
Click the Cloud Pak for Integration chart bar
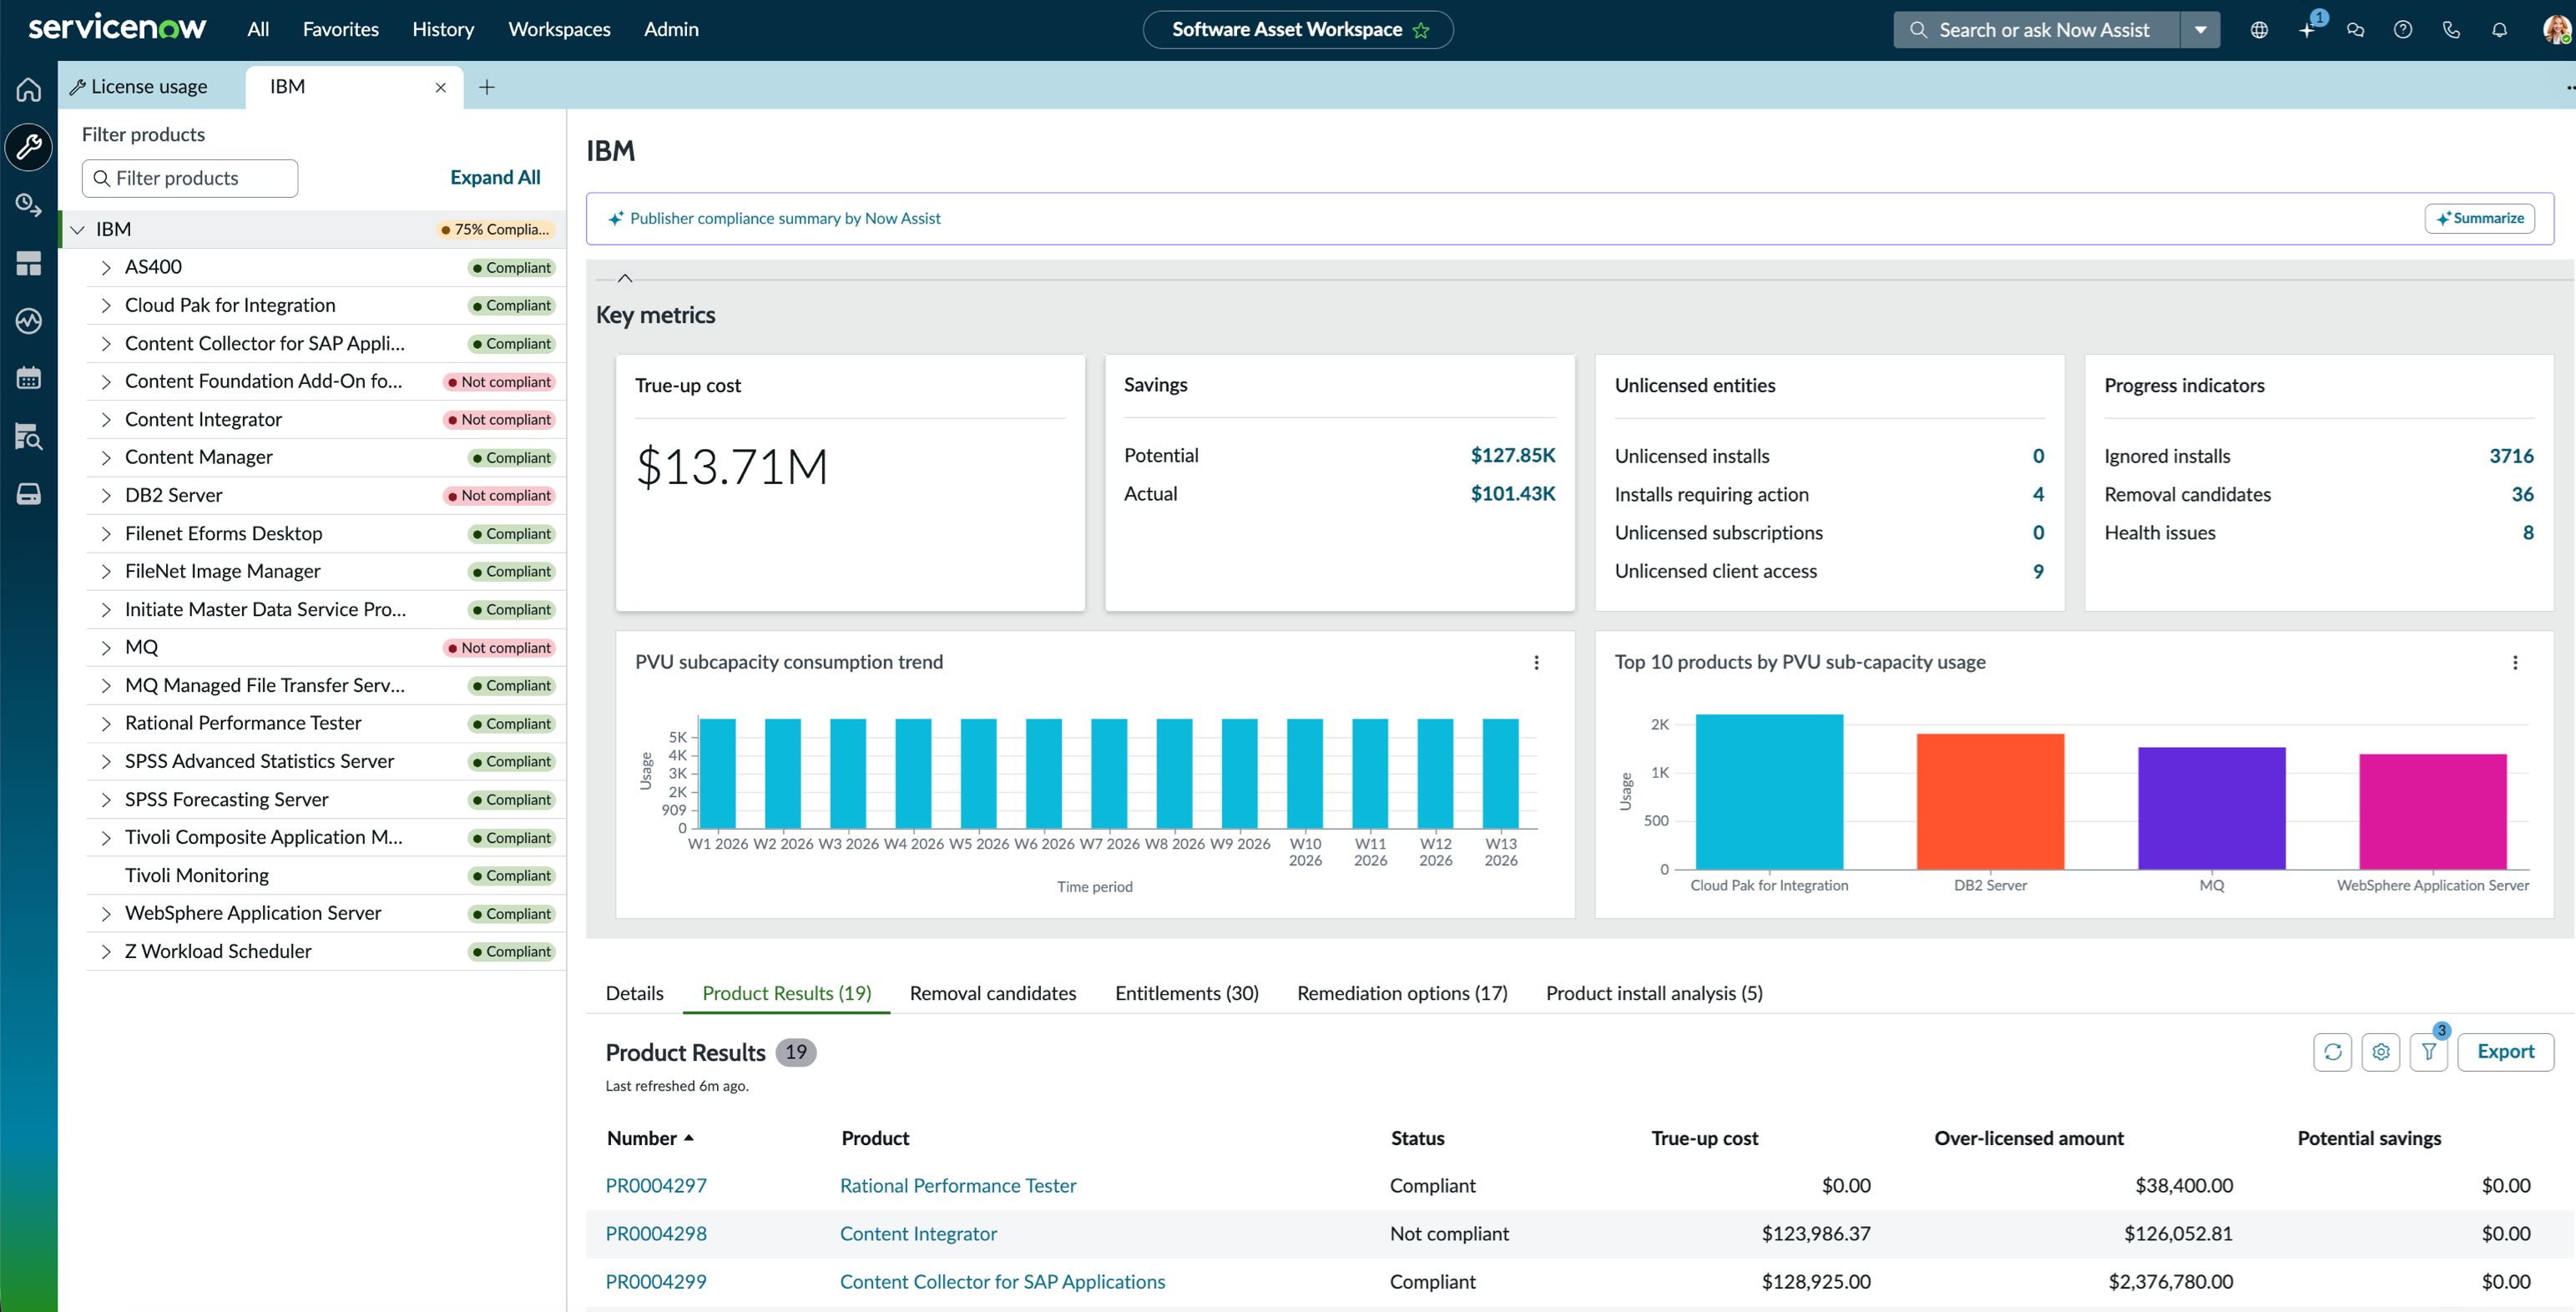coord(1769,792)
